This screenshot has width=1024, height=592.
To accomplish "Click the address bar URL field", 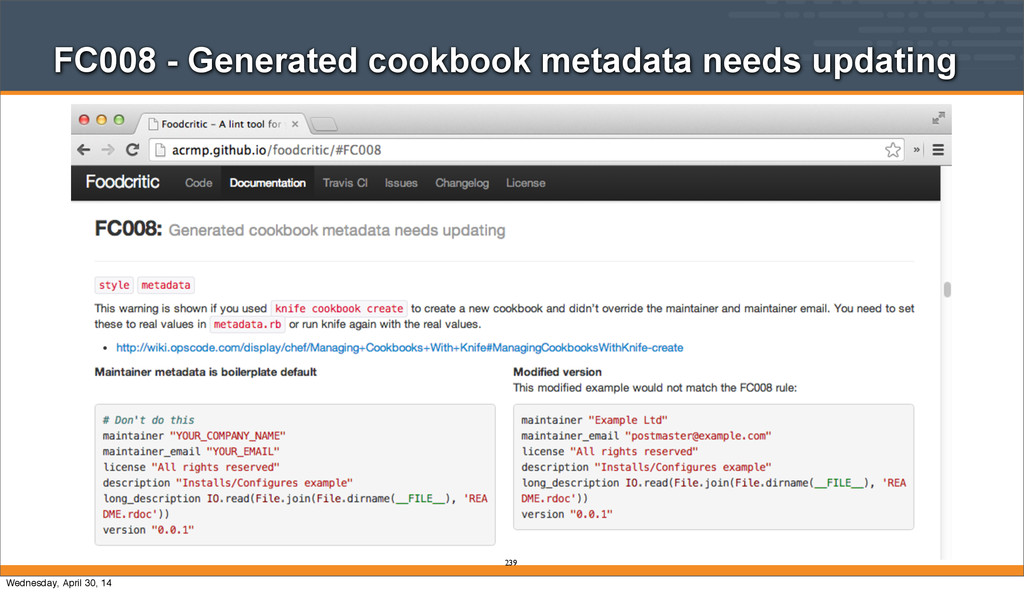I will [500, 150].
